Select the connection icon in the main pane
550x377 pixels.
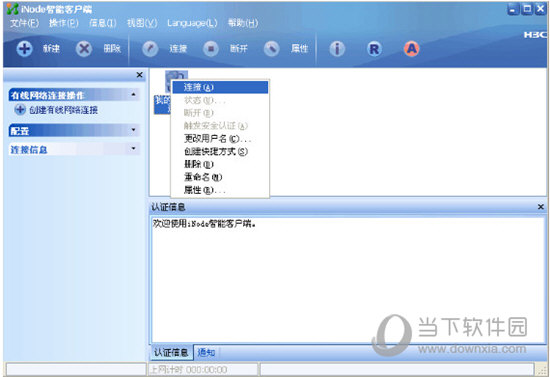169,82
